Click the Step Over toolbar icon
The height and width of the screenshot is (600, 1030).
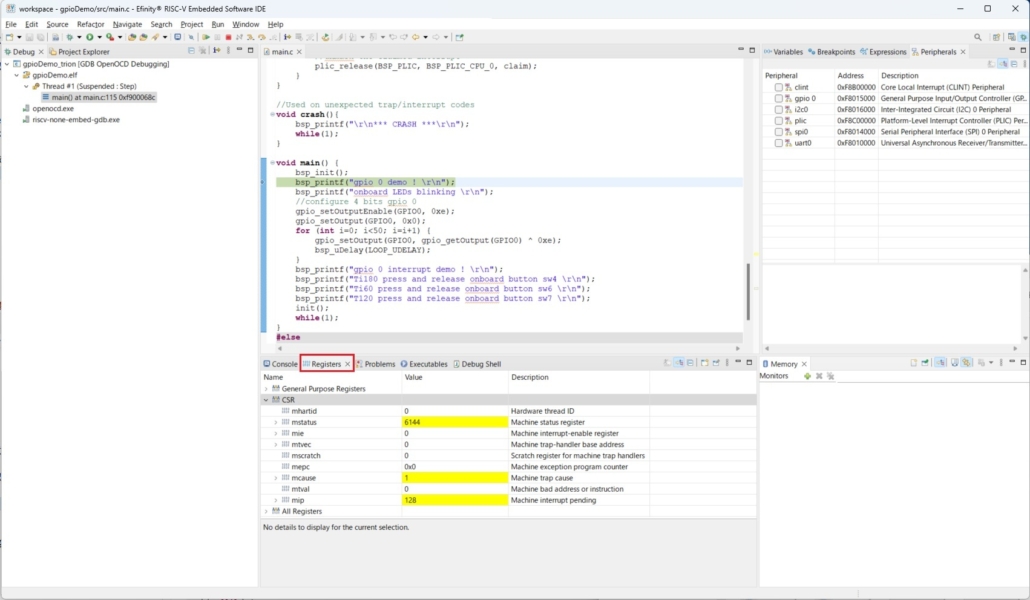(x=262, y=37)
